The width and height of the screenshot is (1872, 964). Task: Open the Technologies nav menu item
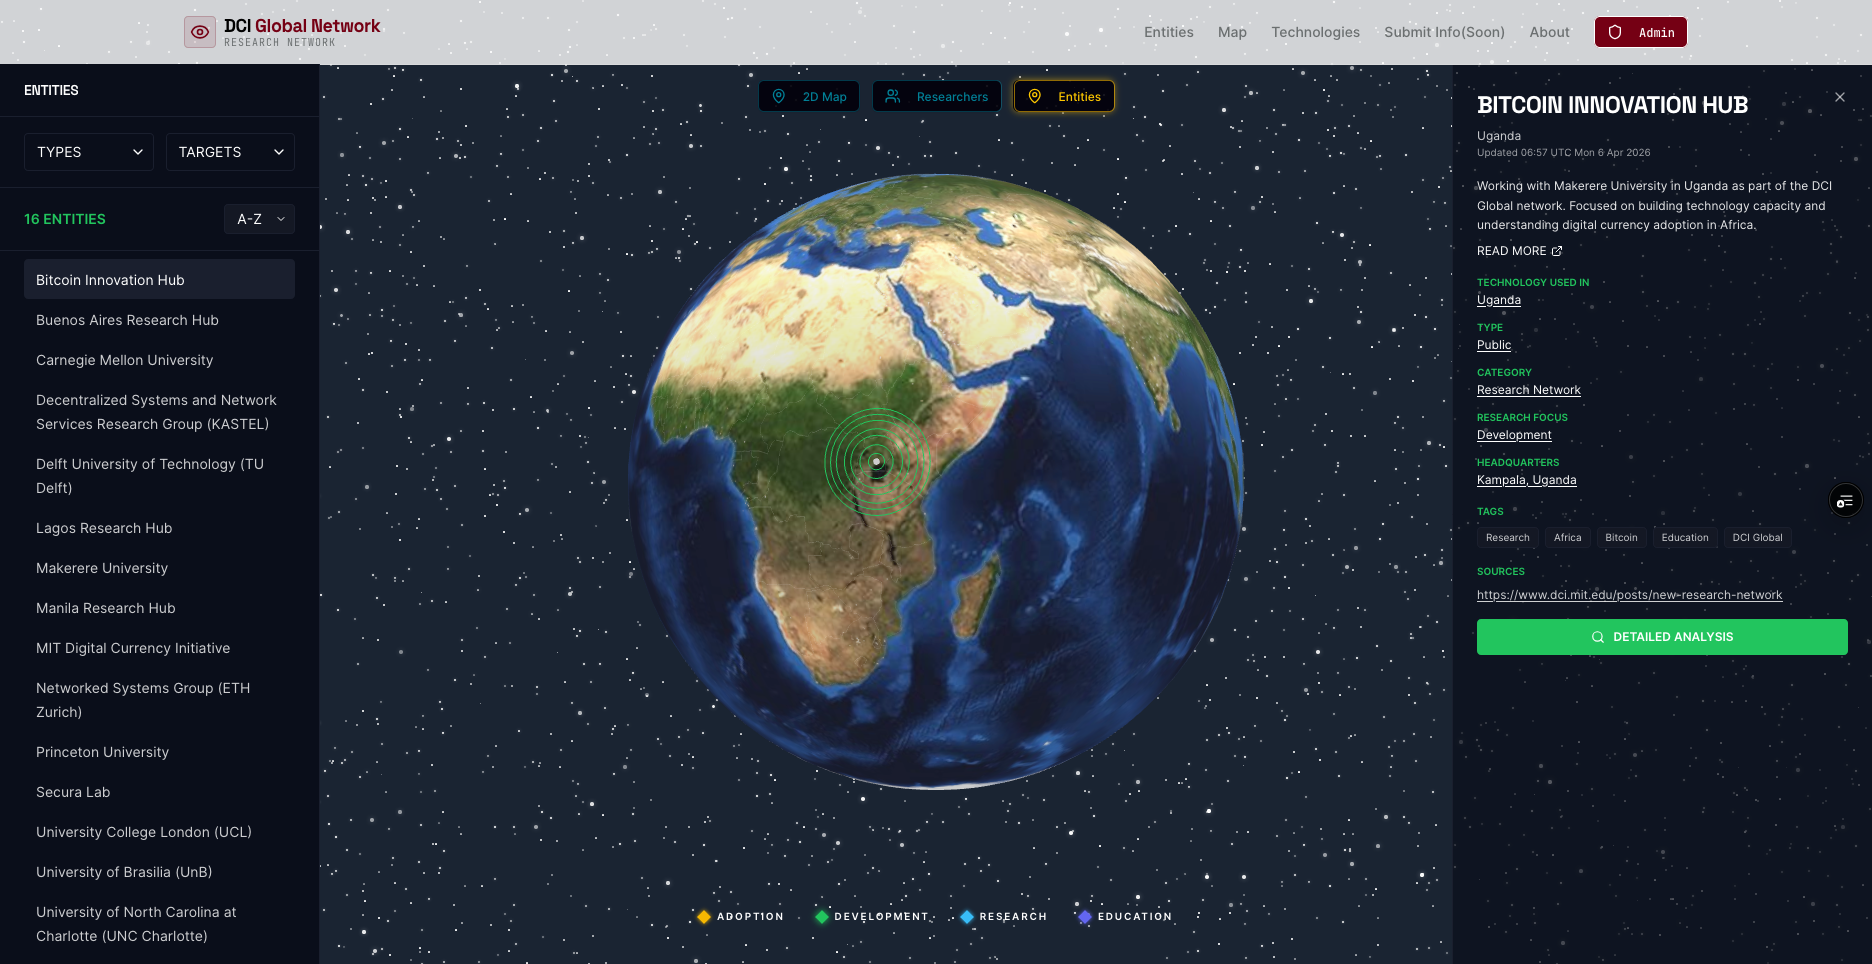pyautogui.click(x=1315, y=32)
